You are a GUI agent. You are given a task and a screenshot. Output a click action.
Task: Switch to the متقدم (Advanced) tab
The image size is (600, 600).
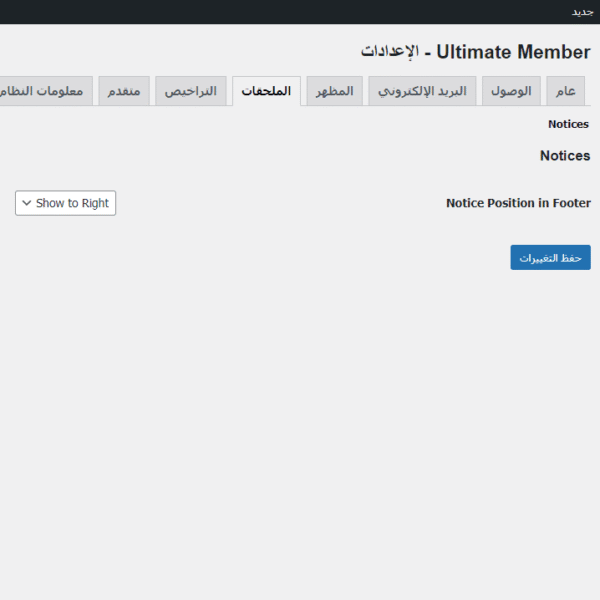124,91
